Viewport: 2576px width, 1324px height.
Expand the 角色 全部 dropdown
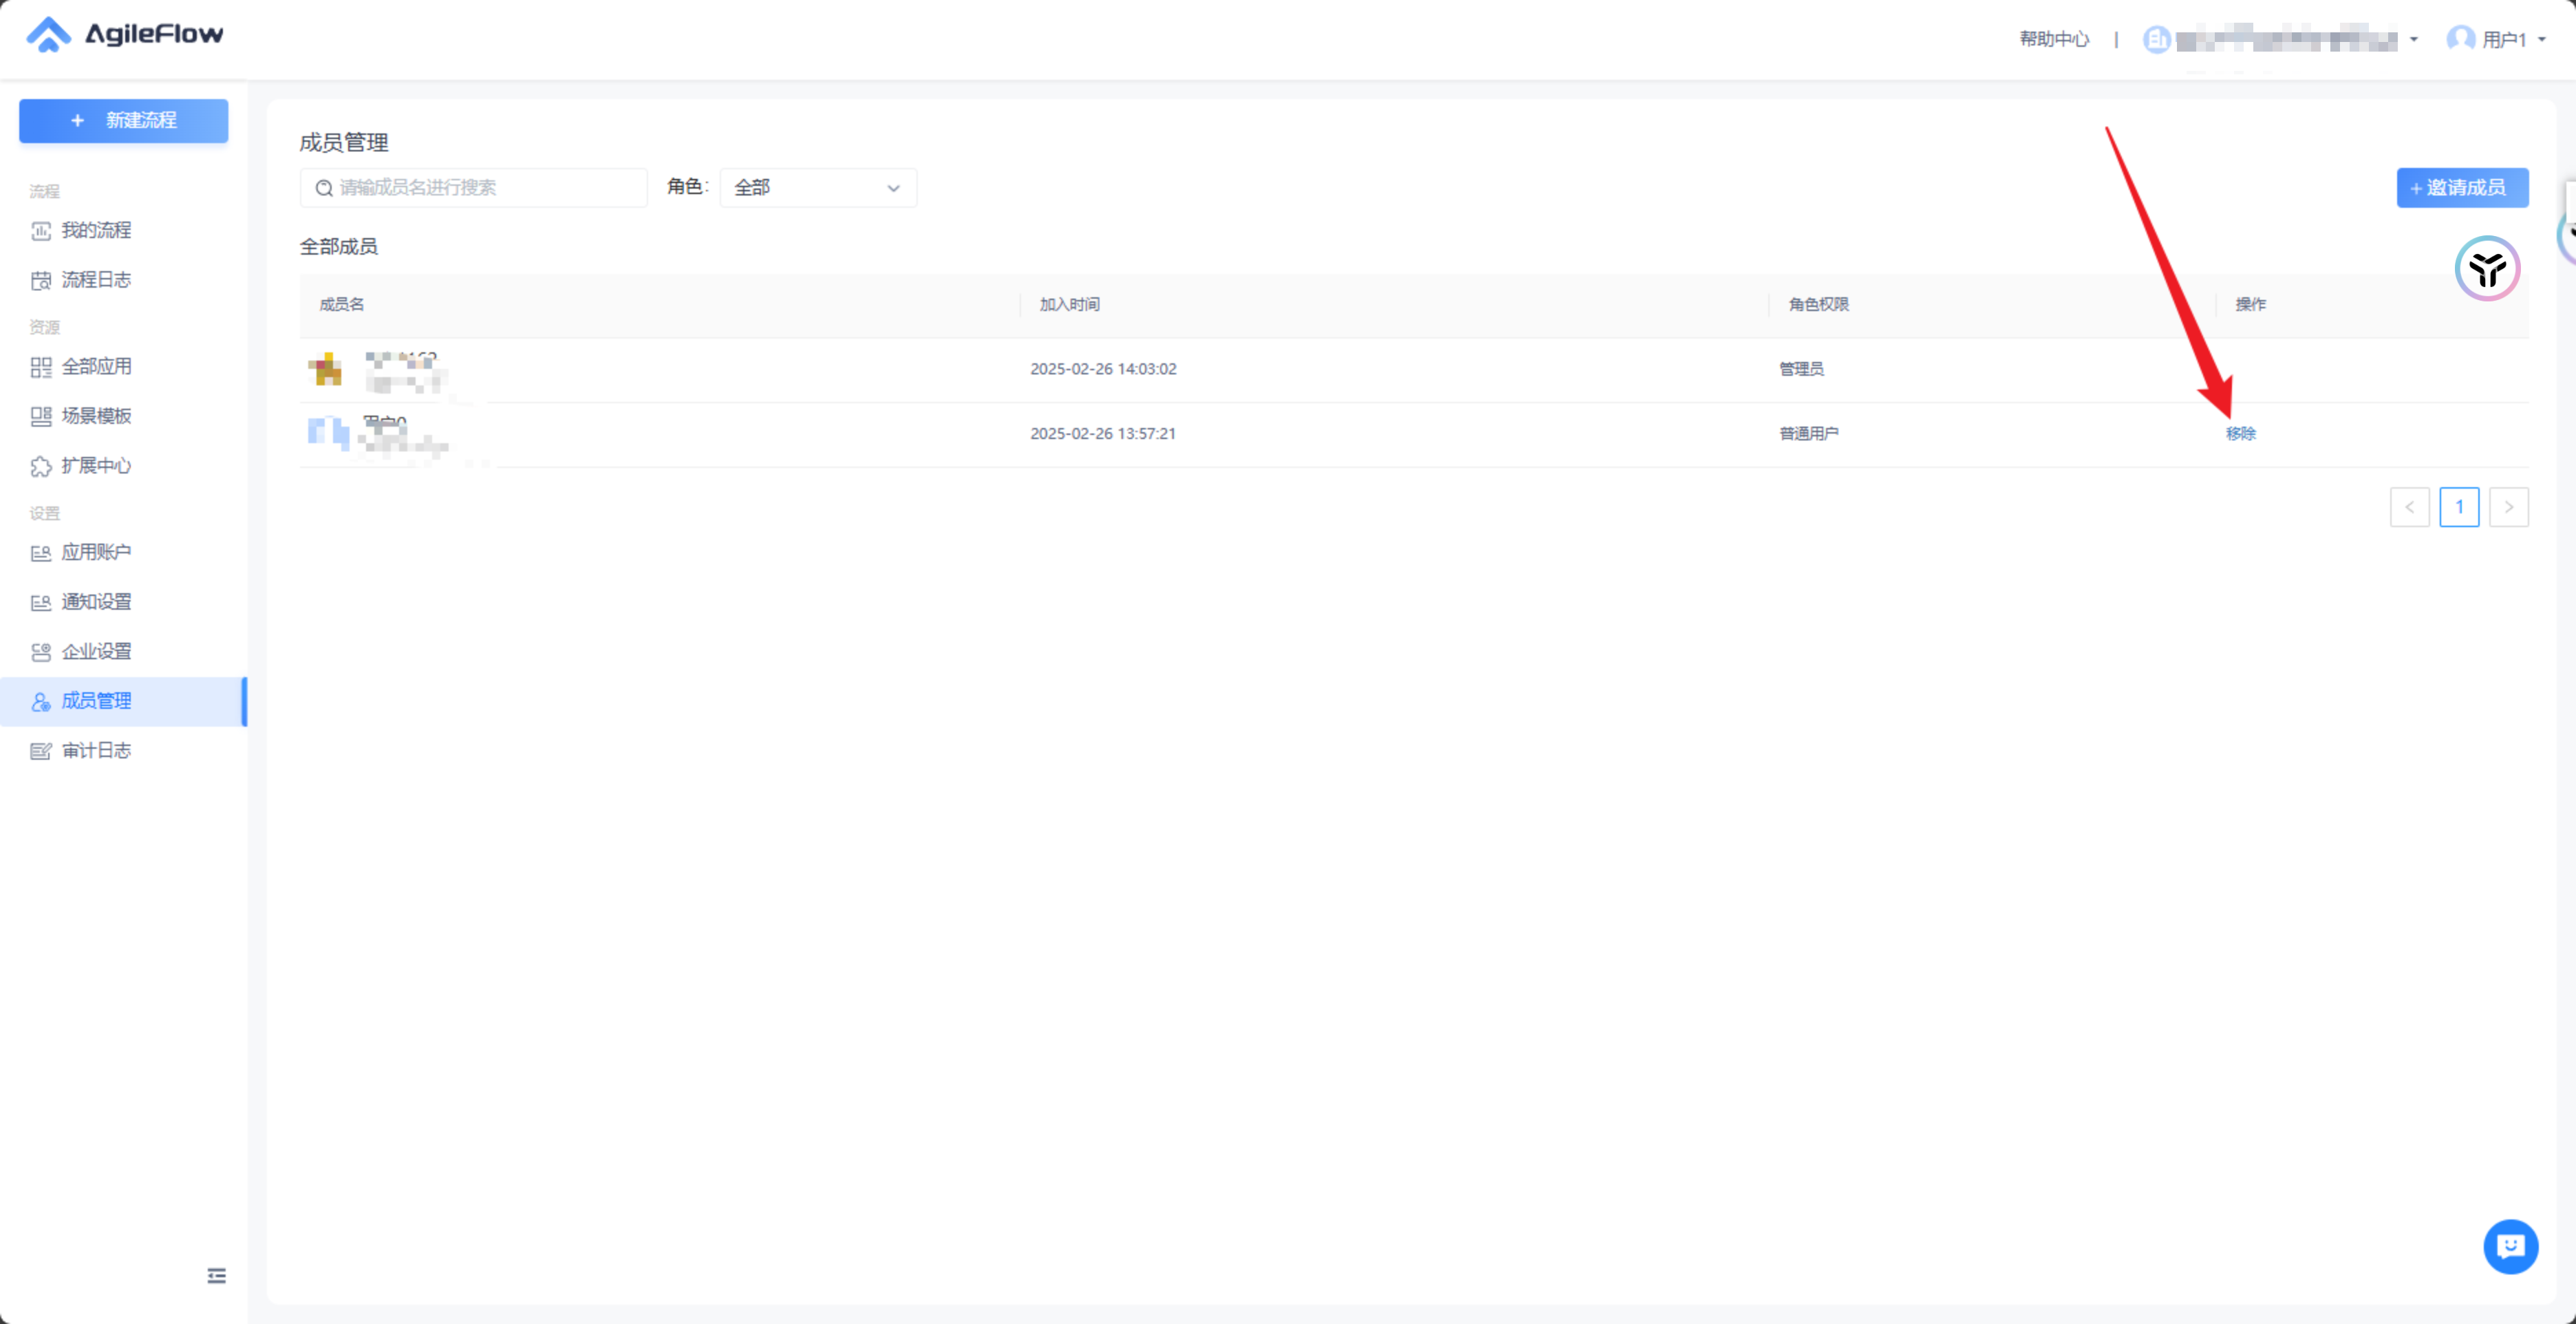pyautogui.click(x=817, y=188)
